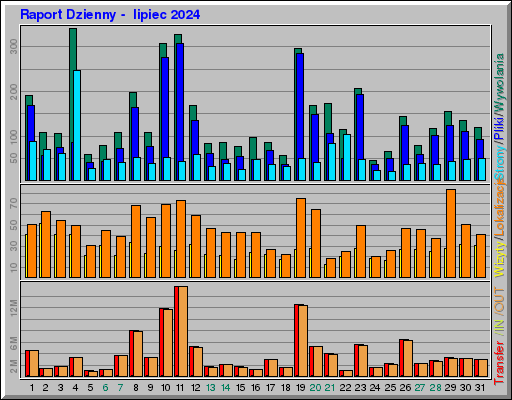Select green weekend day label 21
The image size is (512, 400).
[x=330, y=388]
